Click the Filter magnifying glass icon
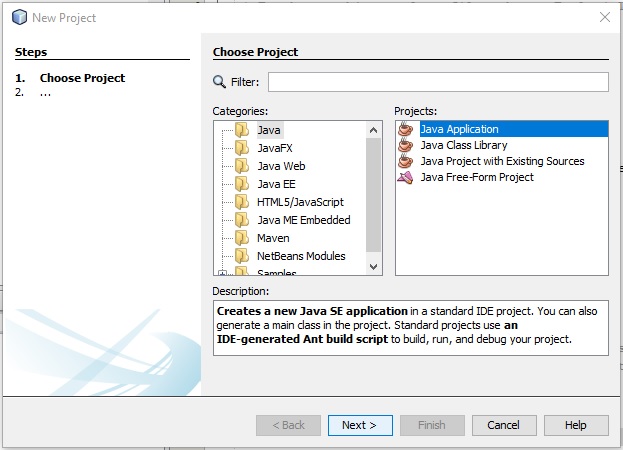623x450 pixels. tap(219, 82)
